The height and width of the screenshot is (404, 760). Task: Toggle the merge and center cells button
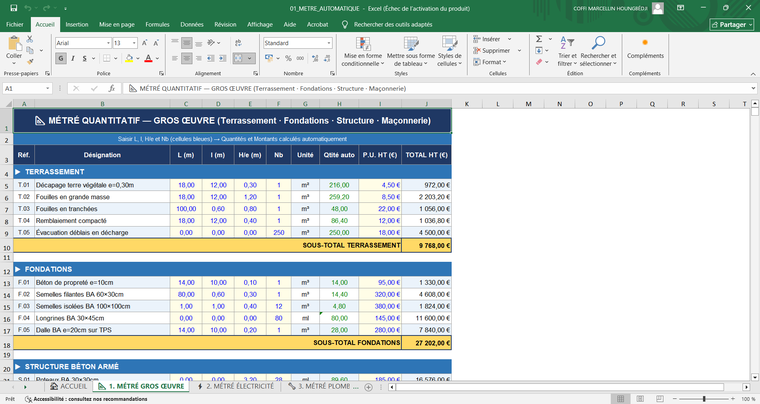(238, 59)
